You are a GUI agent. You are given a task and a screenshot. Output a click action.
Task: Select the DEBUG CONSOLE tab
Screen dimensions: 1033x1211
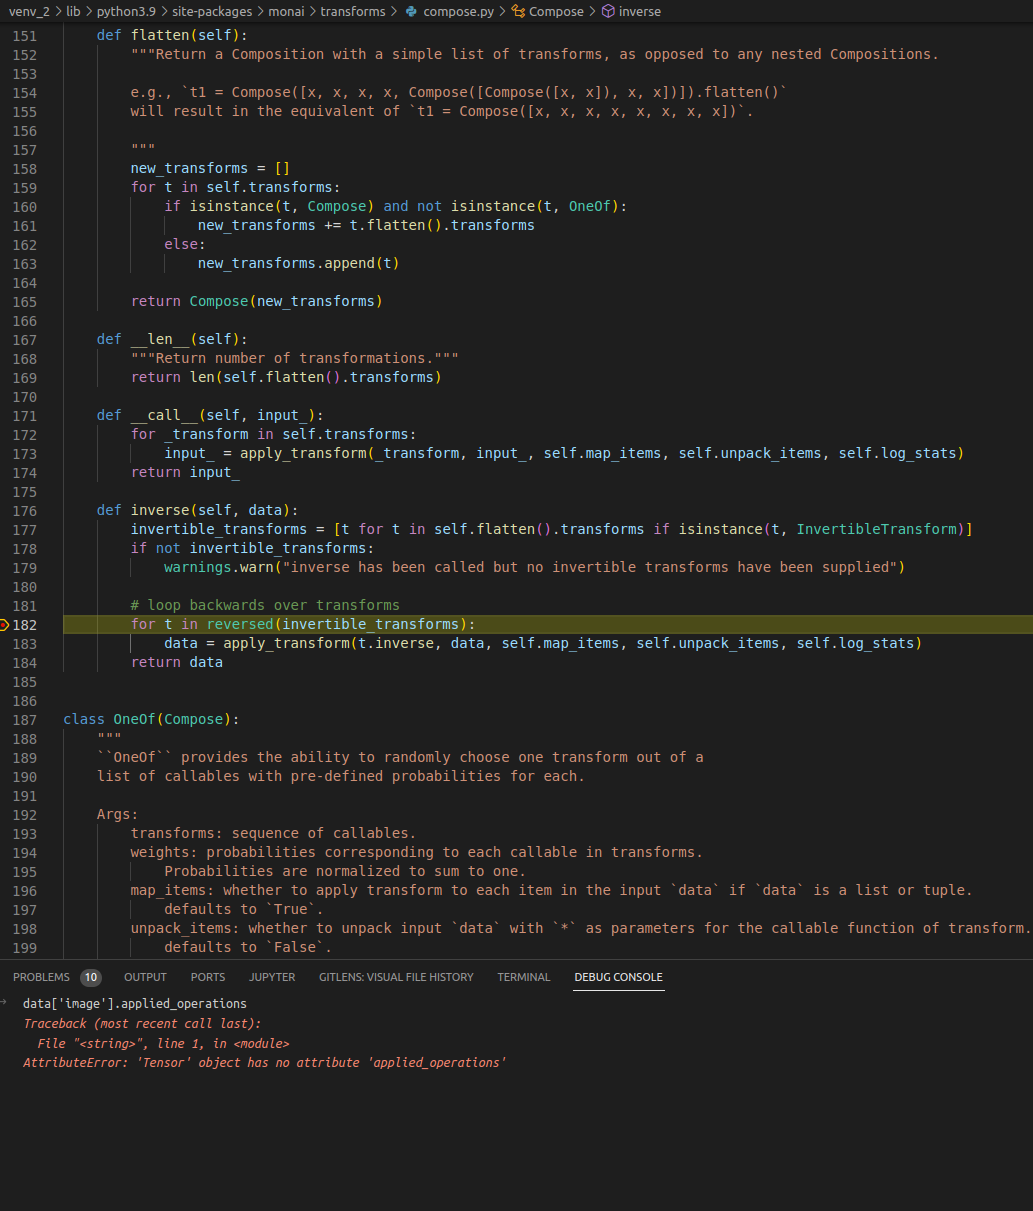618,977
